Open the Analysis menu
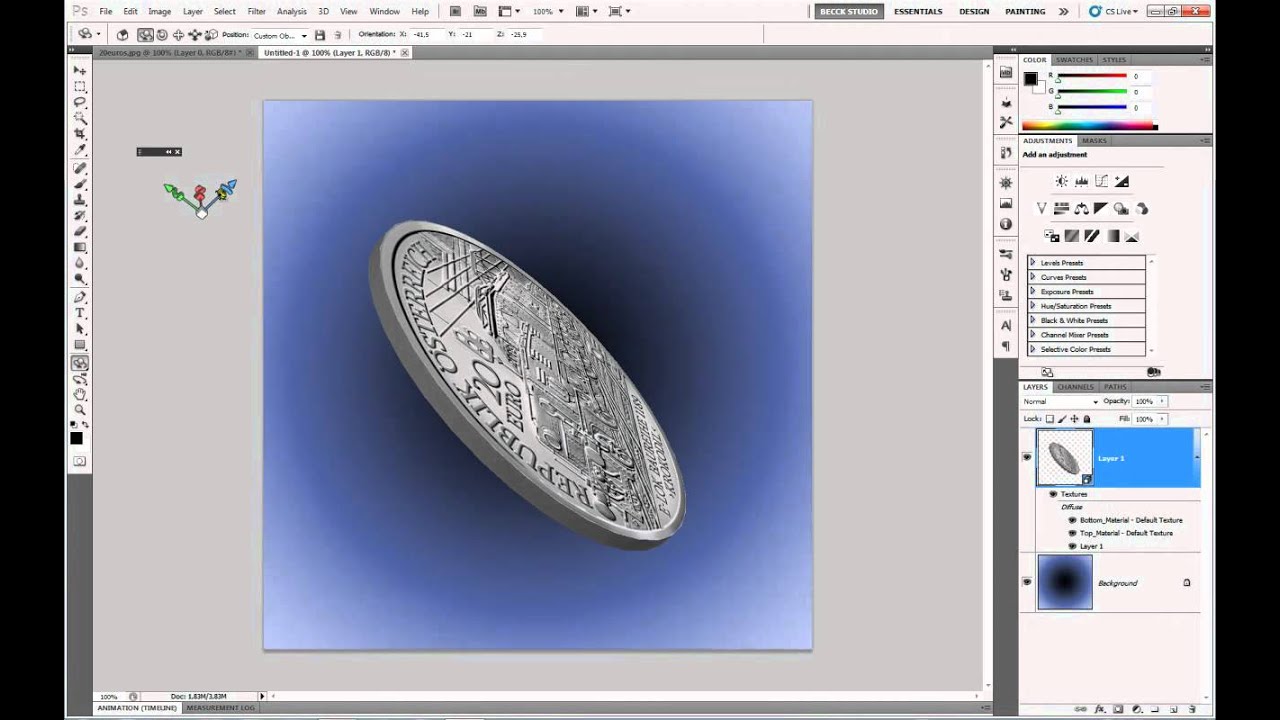 292,11
